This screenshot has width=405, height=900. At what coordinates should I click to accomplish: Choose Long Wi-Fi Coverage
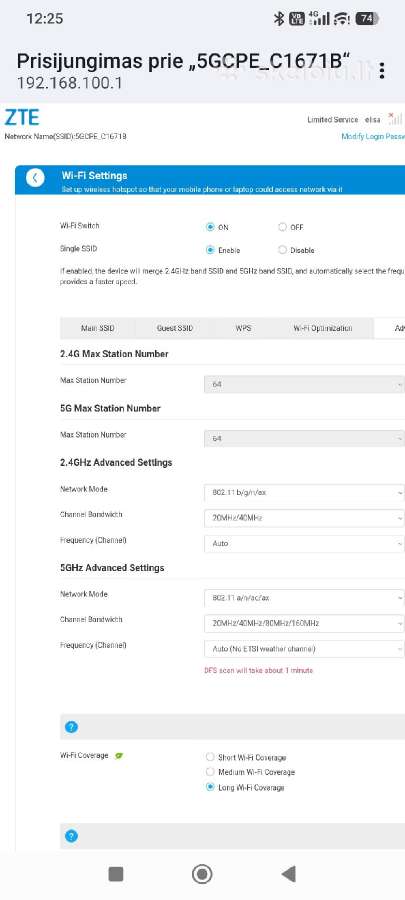[210, 787]
